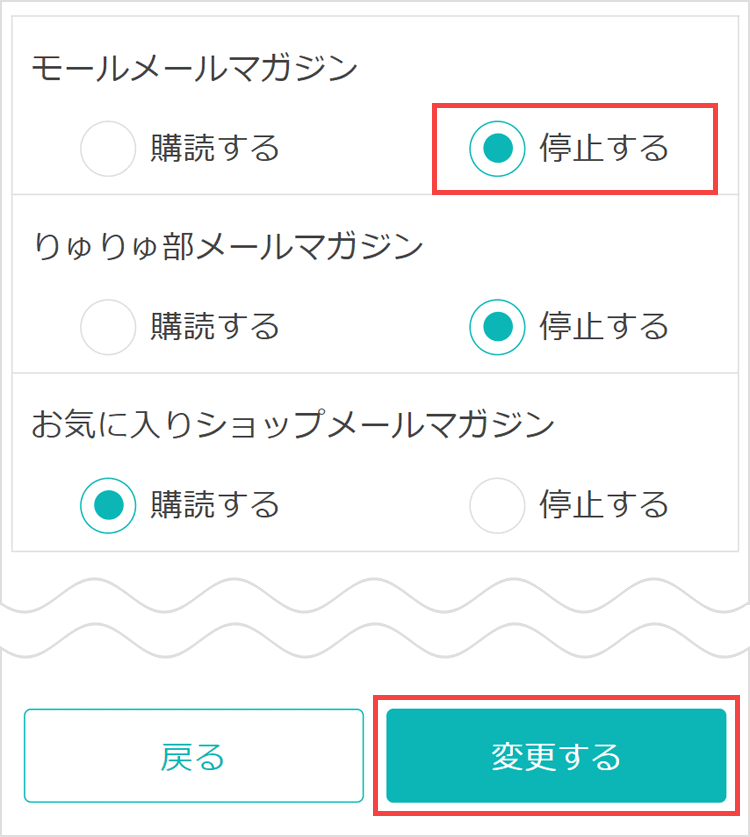Screen dimensions: 750x837
Task: Choose 購読する radio circle for りゅりゅ部メールマガジン
Action: point(108,327)
